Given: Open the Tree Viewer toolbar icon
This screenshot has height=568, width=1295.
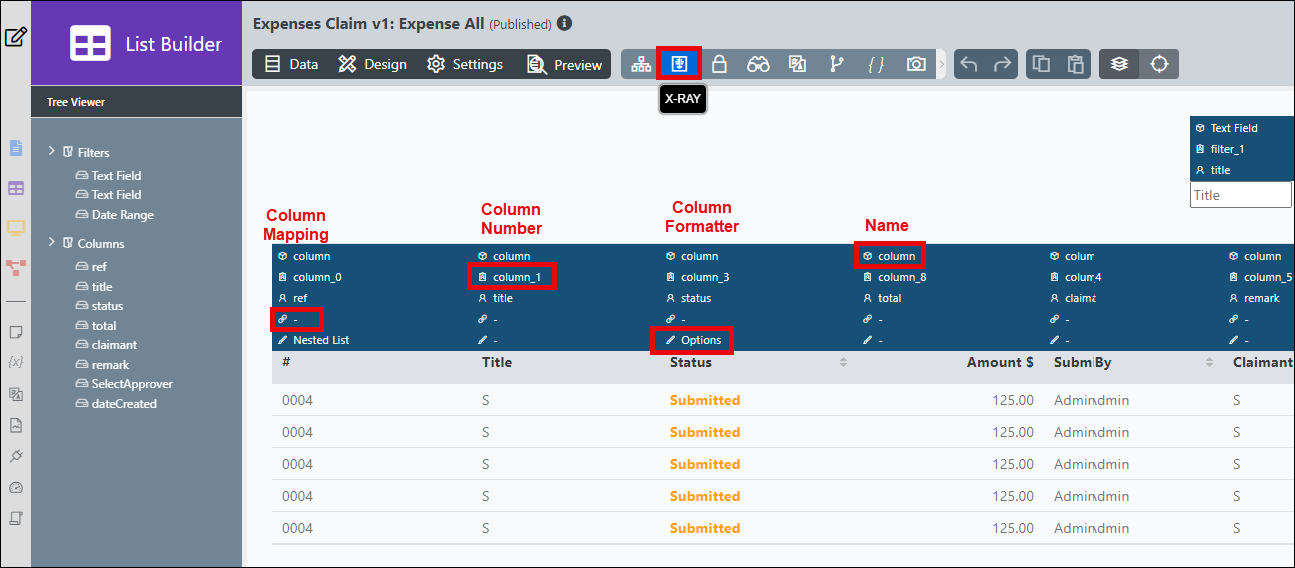Looking at the screenshot, I should (641, 64).
